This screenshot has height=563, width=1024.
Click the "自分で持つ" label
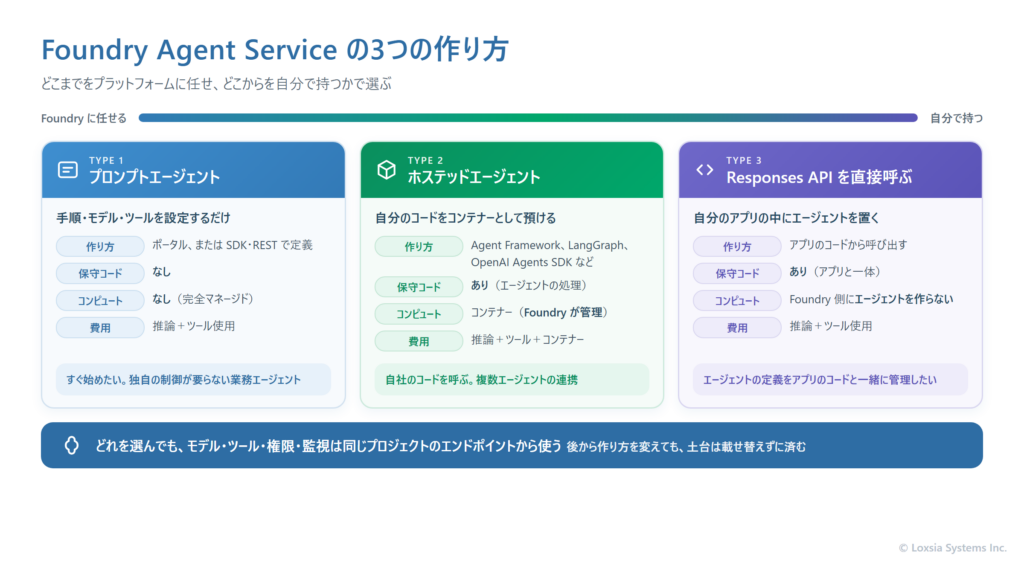[x=956, y=118]
